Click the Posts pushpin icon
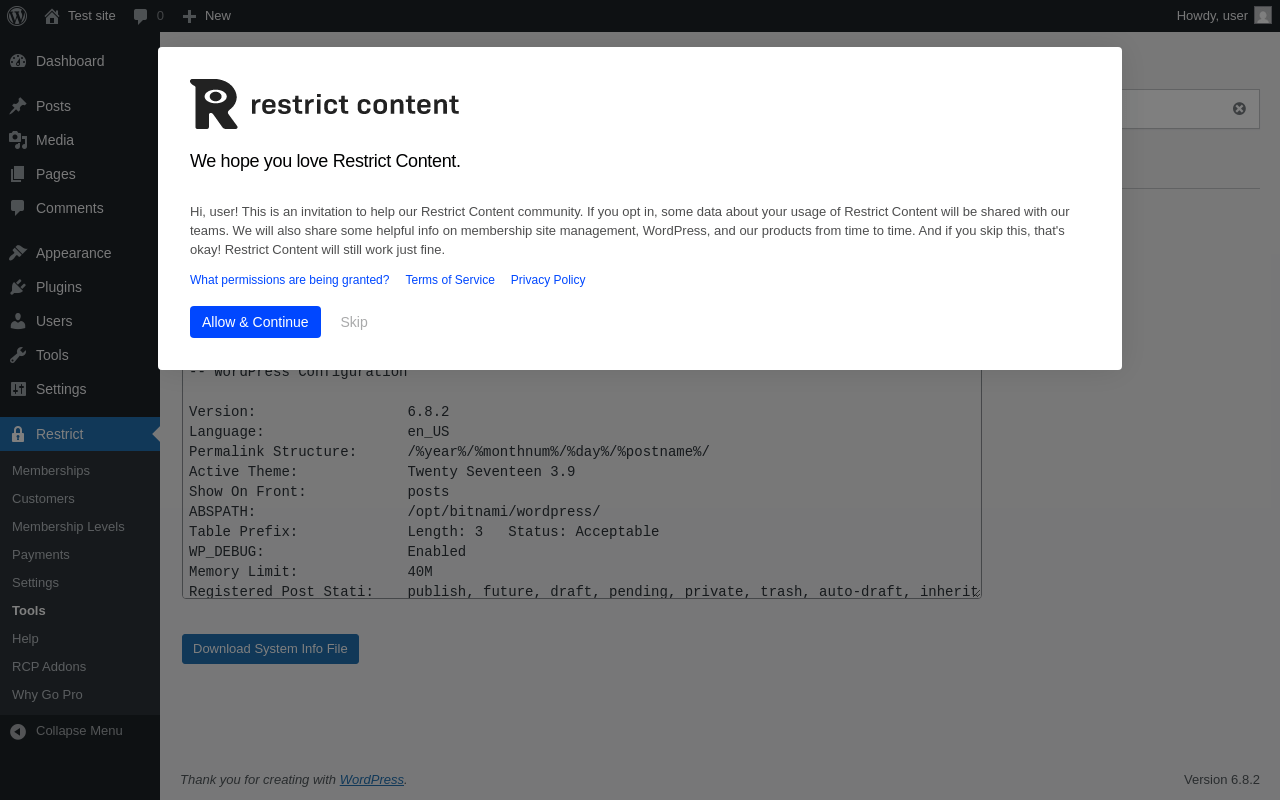Image resolution: width=1280 pixels, height=800 pixels. 18,106
